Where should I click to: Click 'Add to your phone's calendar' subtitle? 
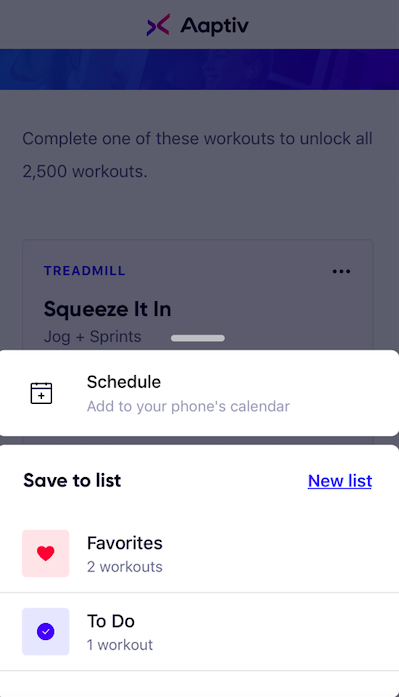(x=188, y=406)
